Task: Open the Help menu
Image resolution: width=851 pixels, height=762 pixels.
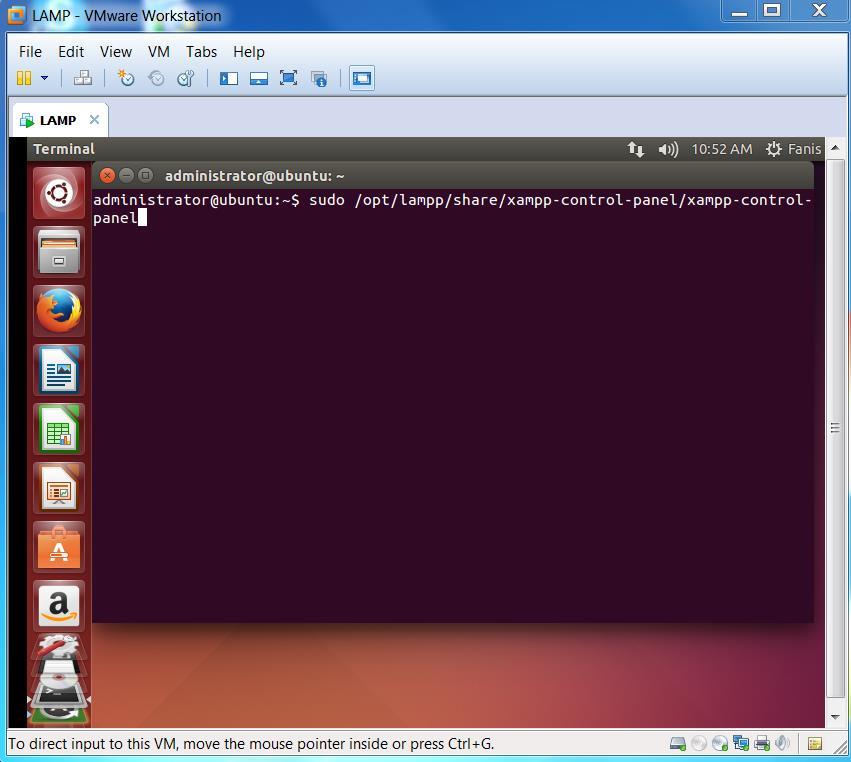Action: 249,52
